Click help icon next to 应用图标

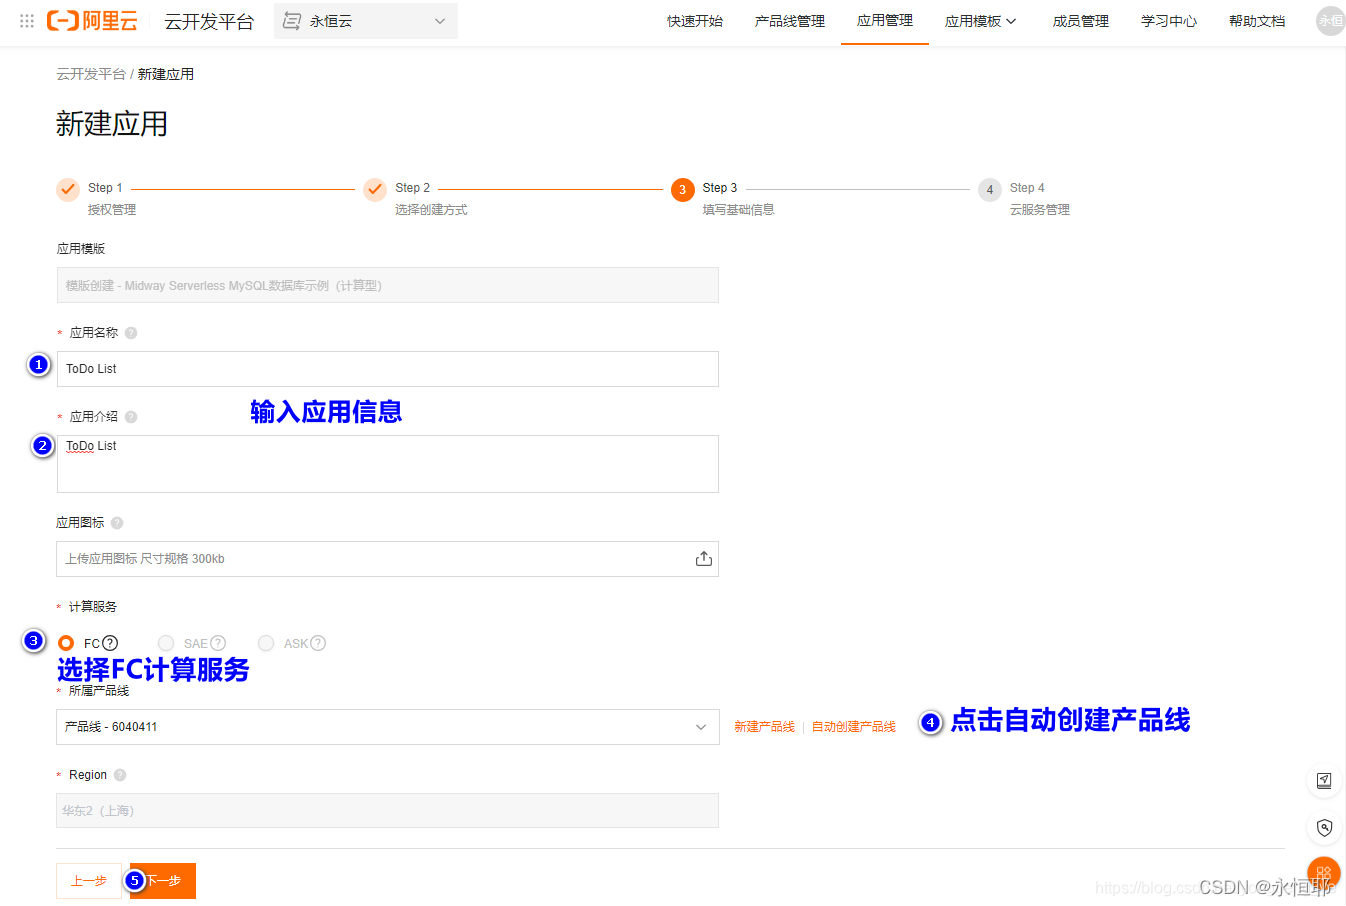(x=117, y=523)
